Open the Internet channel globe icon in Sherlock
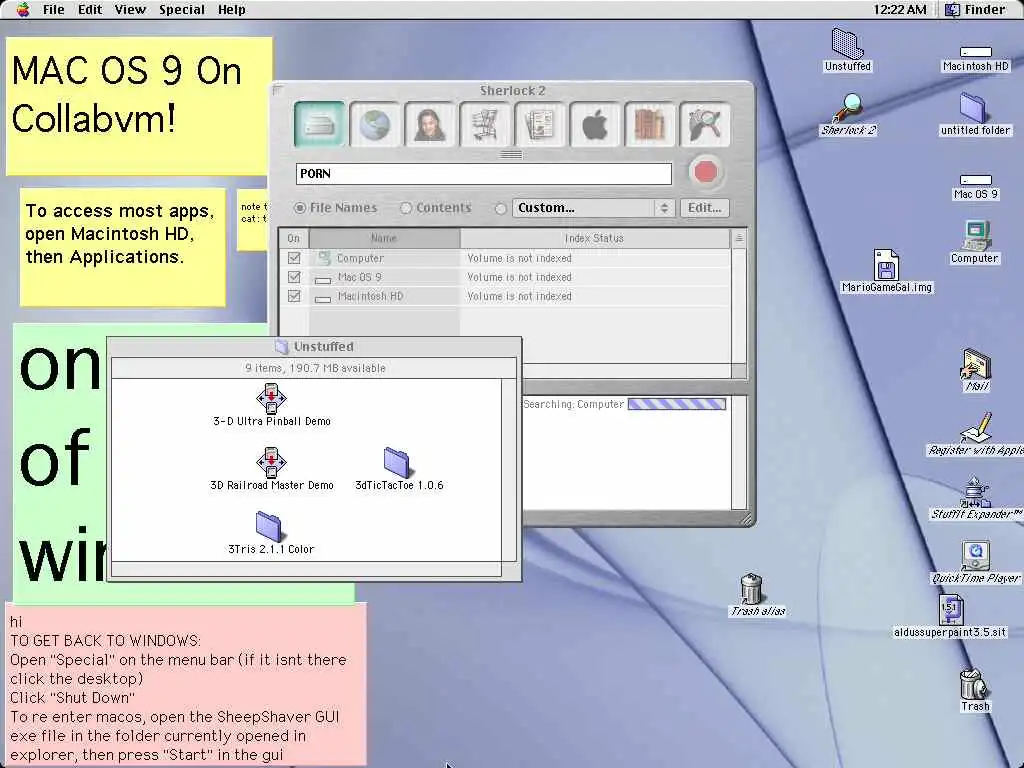The height and width of the screenshot is (768, 1024). 375,124
